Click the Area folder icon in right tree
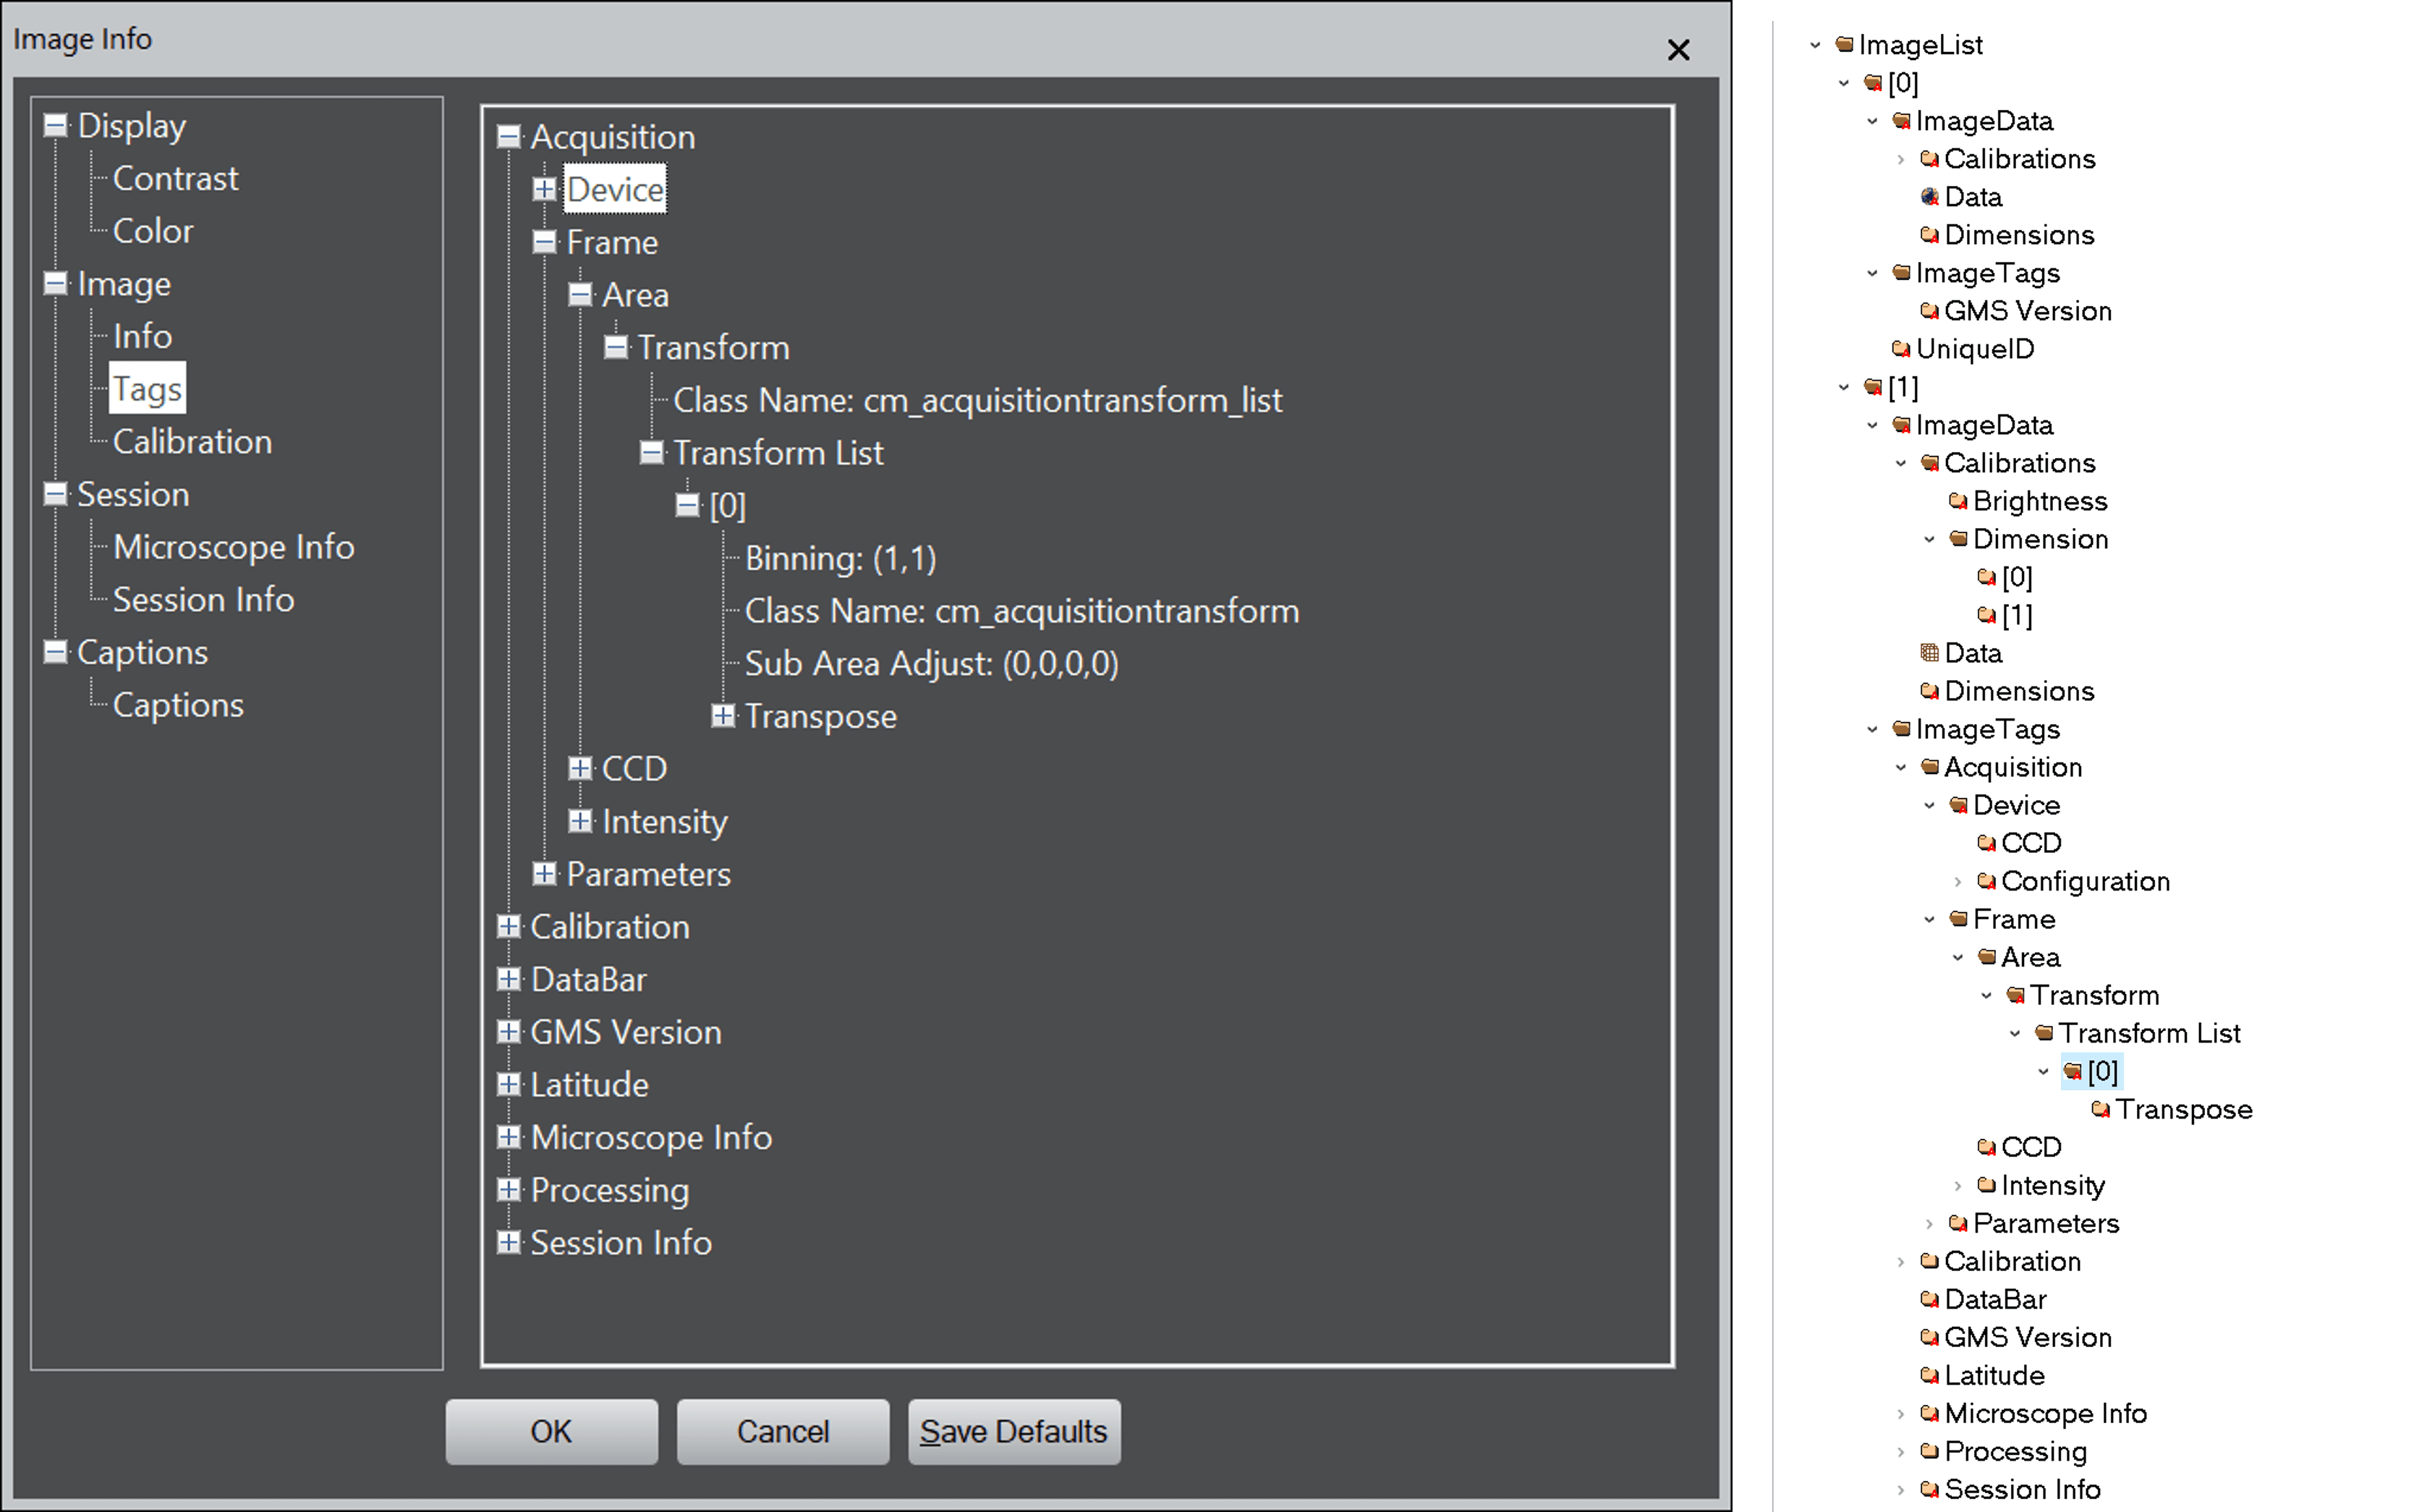2427x1512 pixels. point(1987,957)
